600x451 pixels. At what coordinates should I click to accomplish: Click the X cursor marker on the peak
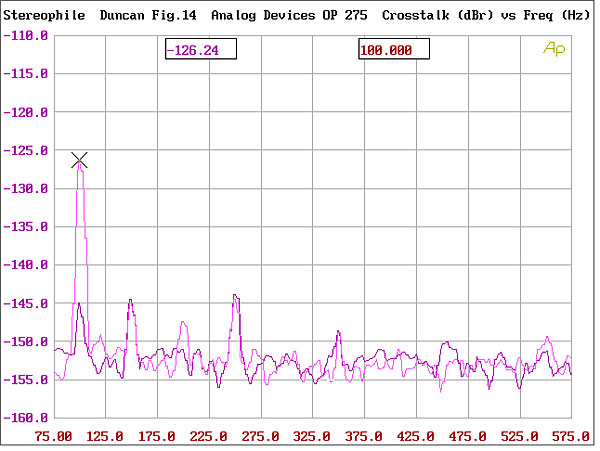click(80, 161)
